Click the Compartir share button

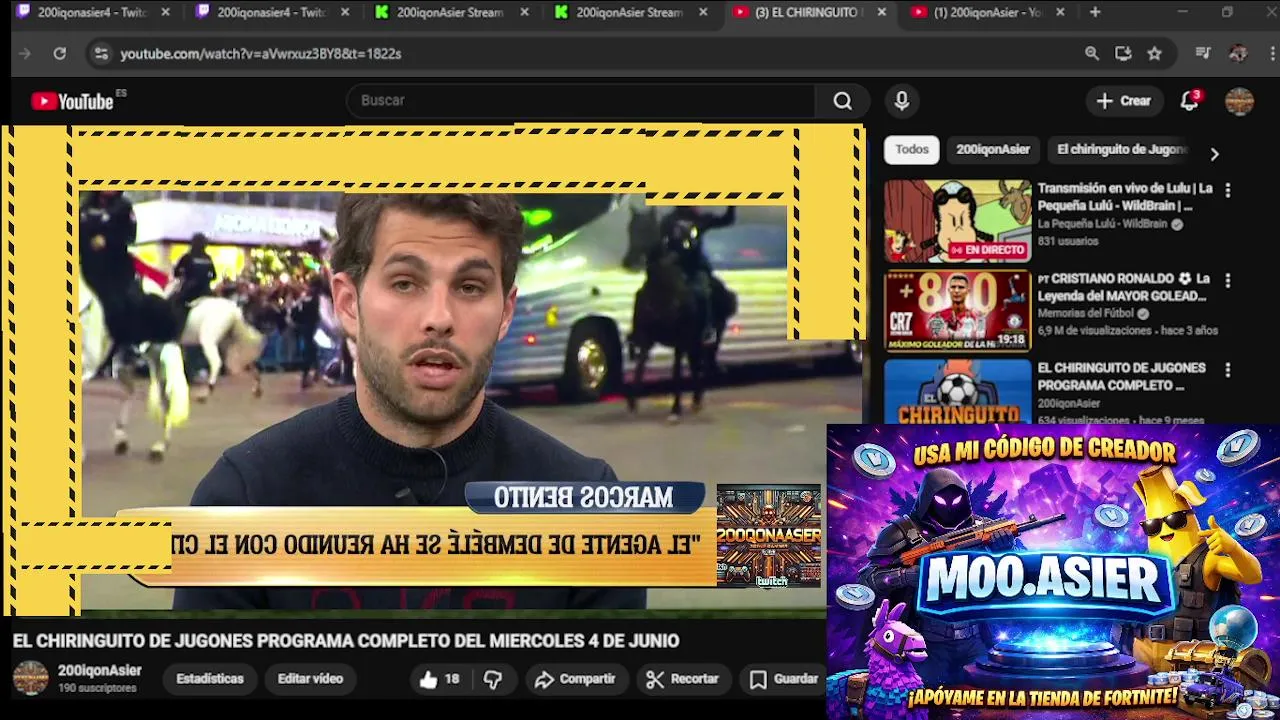coord(575,679)
